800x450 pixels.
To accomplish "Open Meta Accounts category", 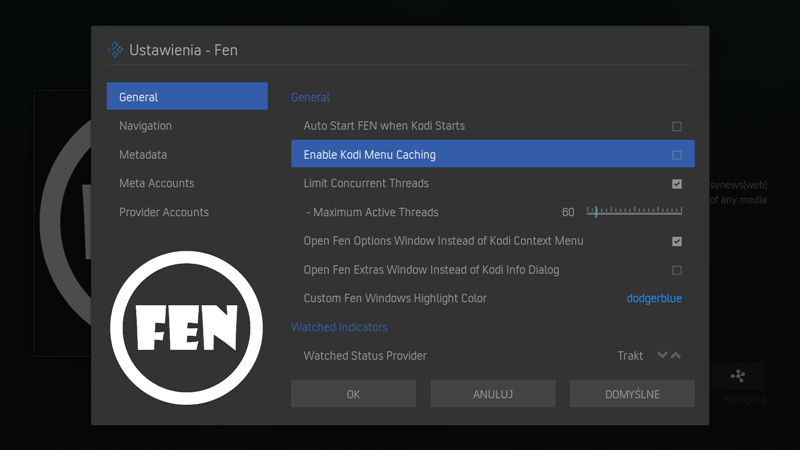I will pos(187,183).
